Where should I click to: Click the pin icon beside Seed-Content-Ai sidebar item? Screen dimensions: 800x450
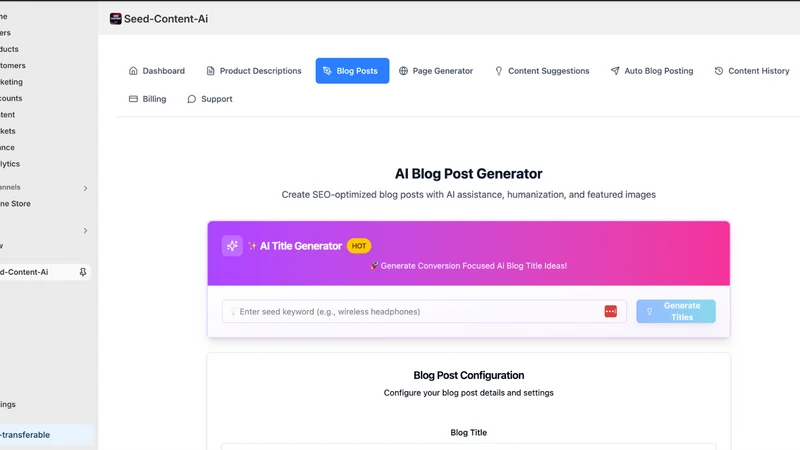click(x=83, y=272)
